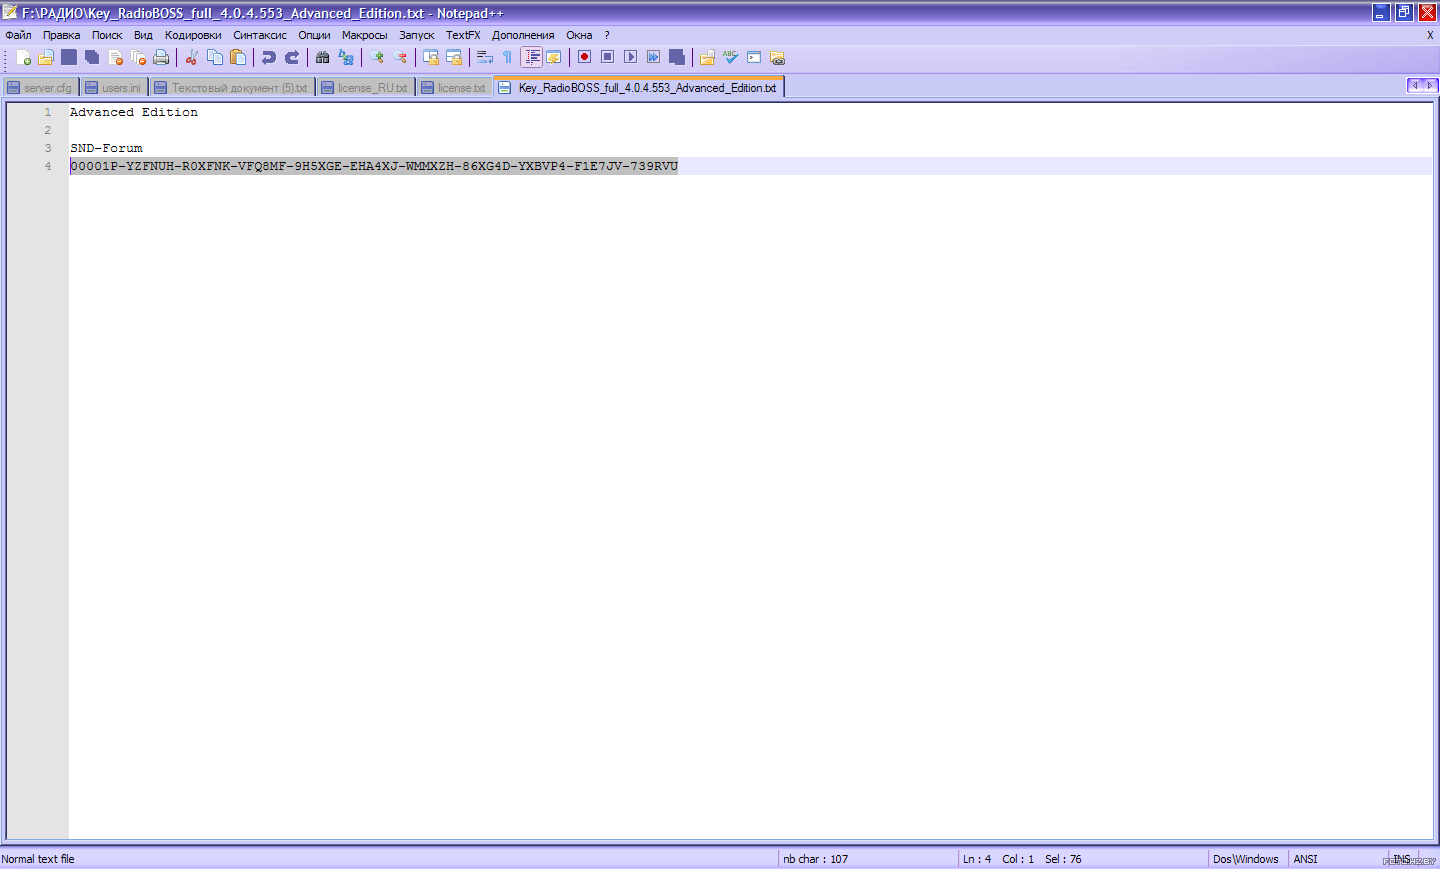This screenshot has height=869, width=1440.
Task: Save the recorded macro icon
Action: point(677,58)
